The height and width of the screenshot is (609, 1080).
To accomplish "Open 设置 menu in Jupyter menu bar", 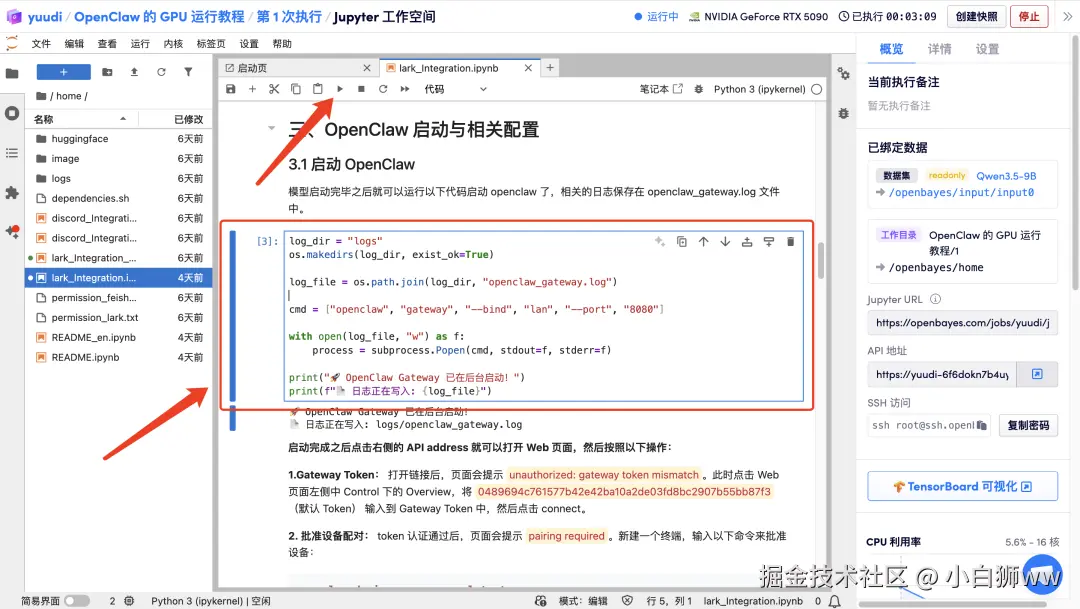I will pos(249,43).
